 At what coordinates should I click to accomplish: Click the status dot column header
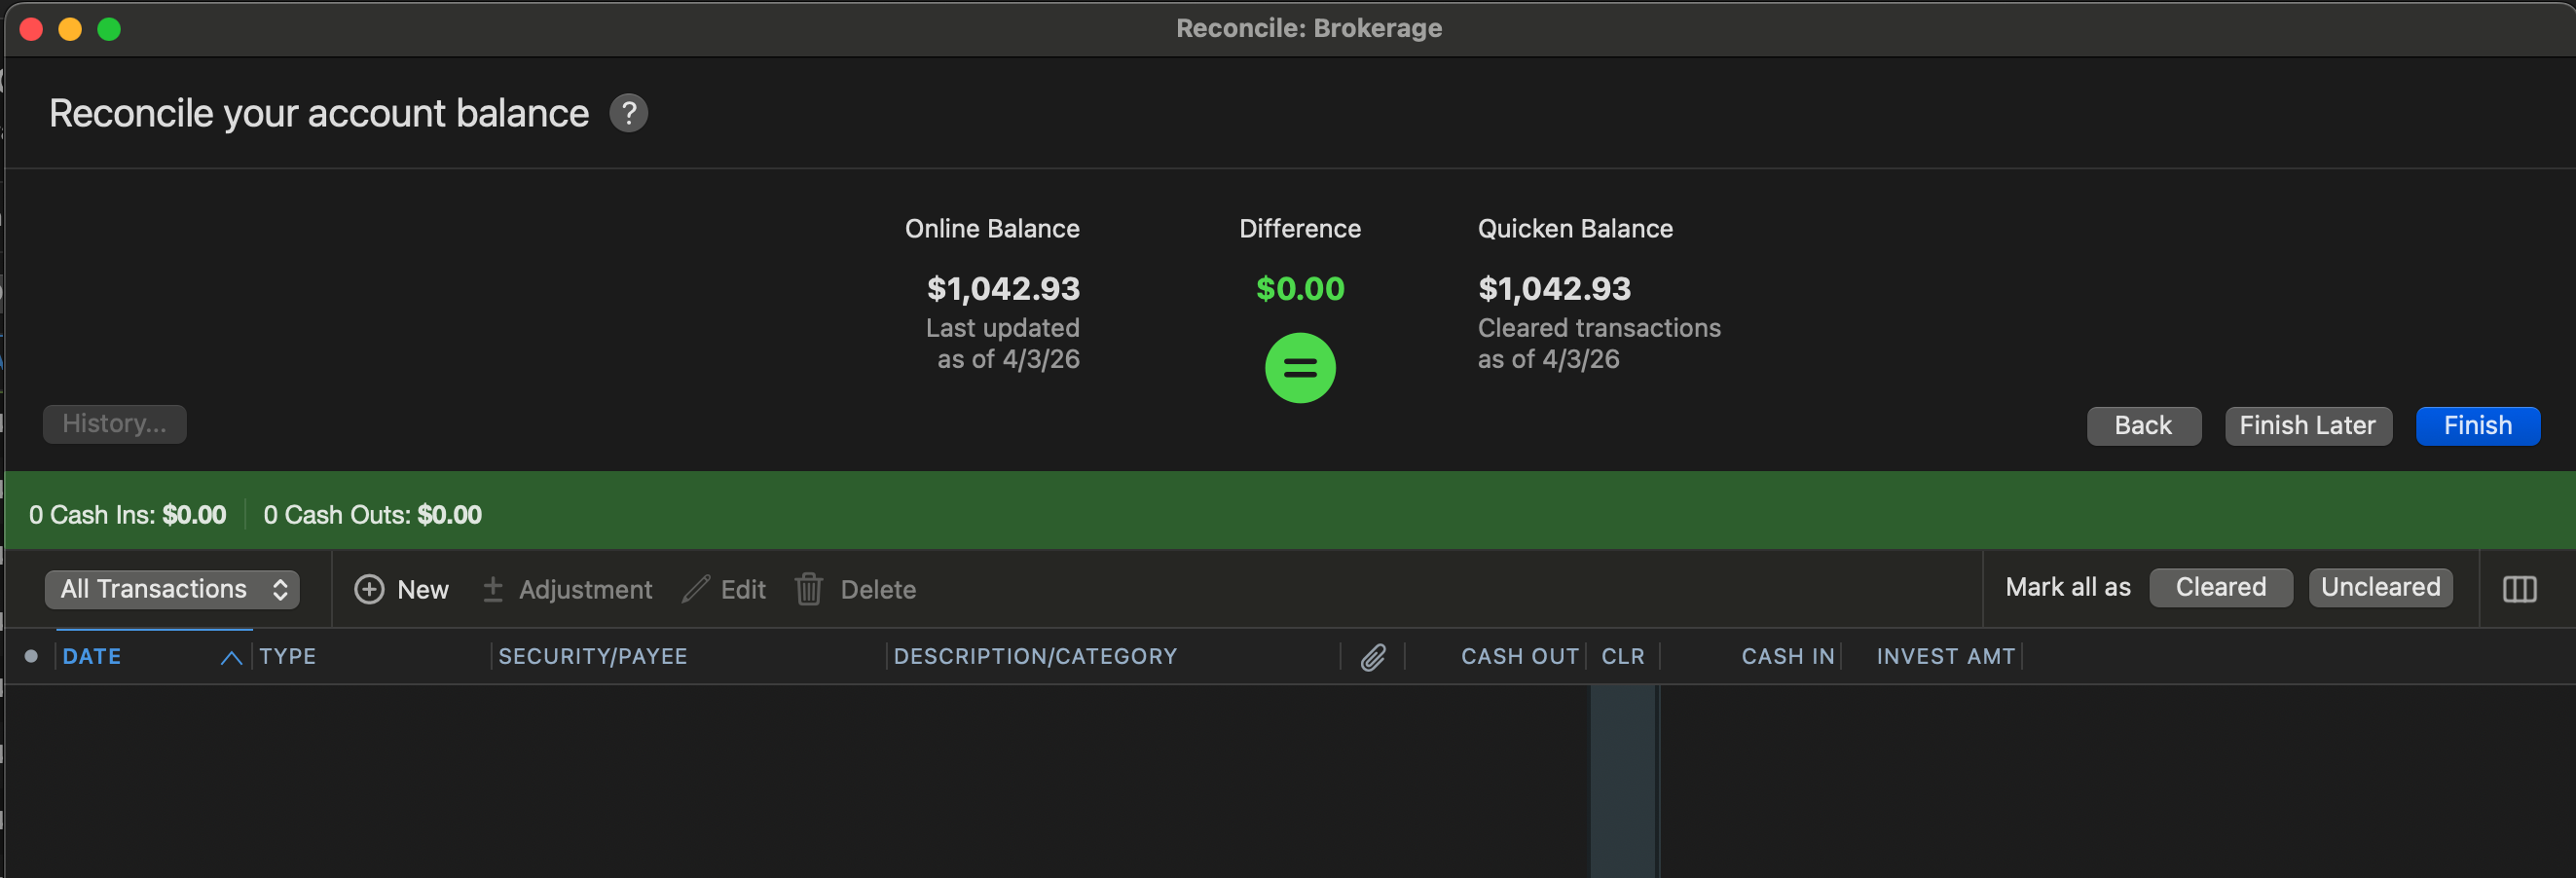(31, 656)
